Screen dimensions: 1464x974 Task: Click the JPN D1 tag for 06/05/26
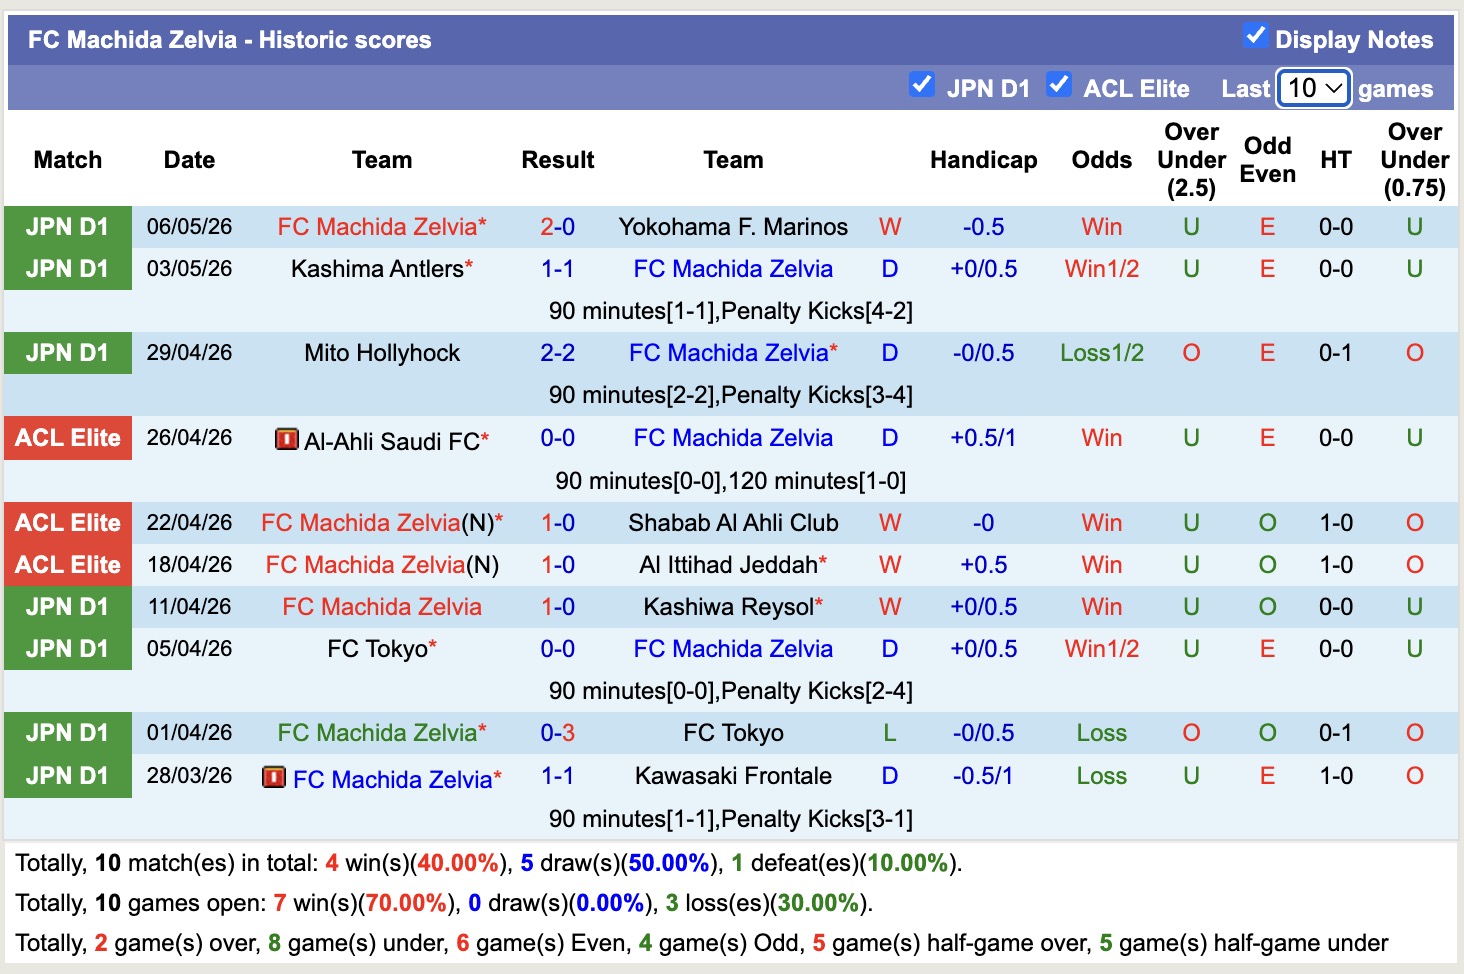pyautogui.click(x=68, y=227)
